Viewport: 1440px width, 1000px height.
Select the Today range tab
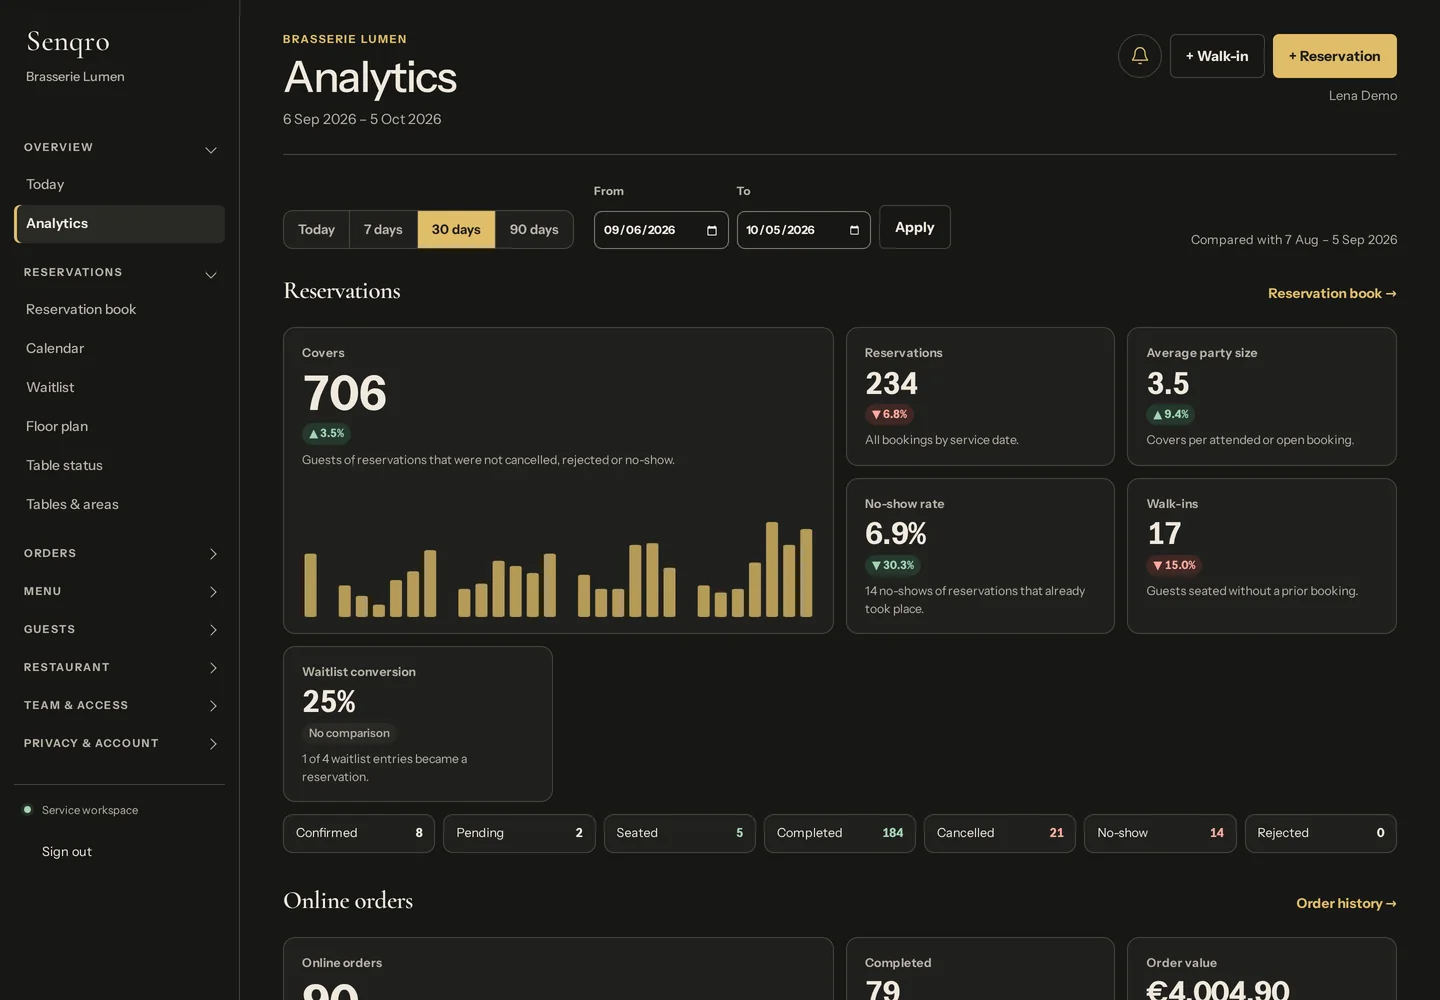[x=316, y=229]
